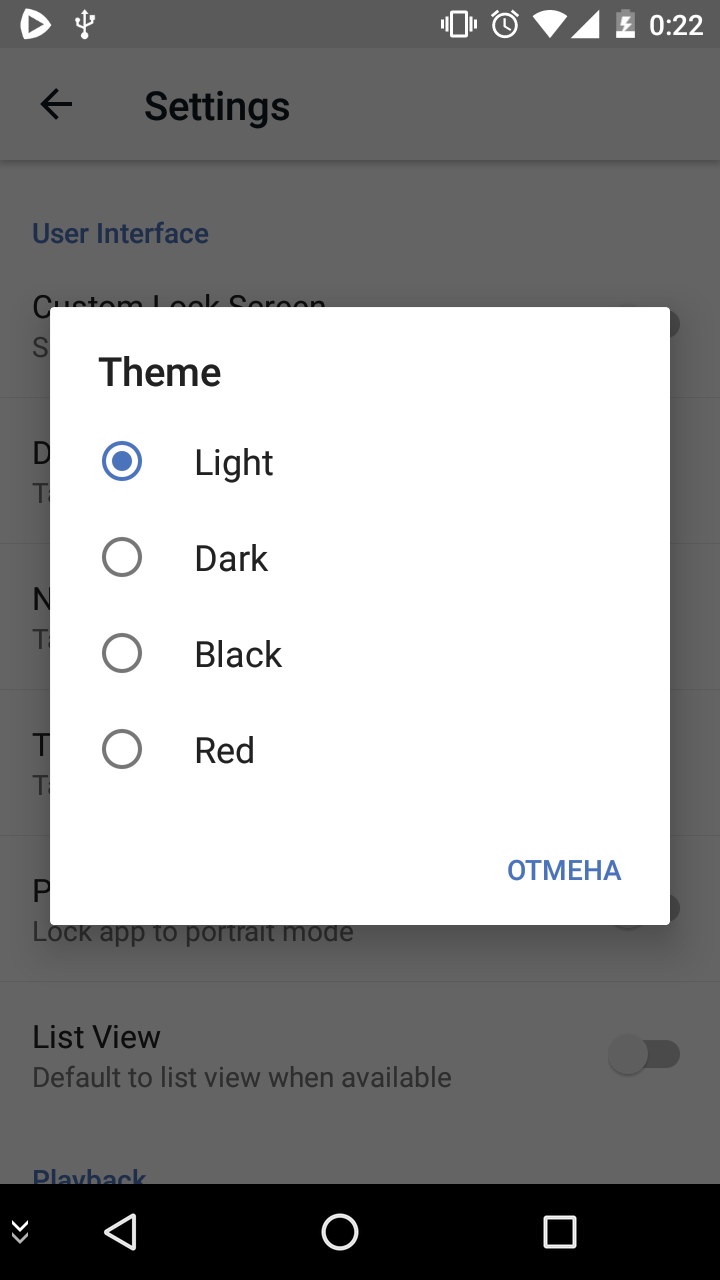This screenshot has height=1280, width=720.
Task: Tap the play icon in status bar
Action: tap(35, 23)
